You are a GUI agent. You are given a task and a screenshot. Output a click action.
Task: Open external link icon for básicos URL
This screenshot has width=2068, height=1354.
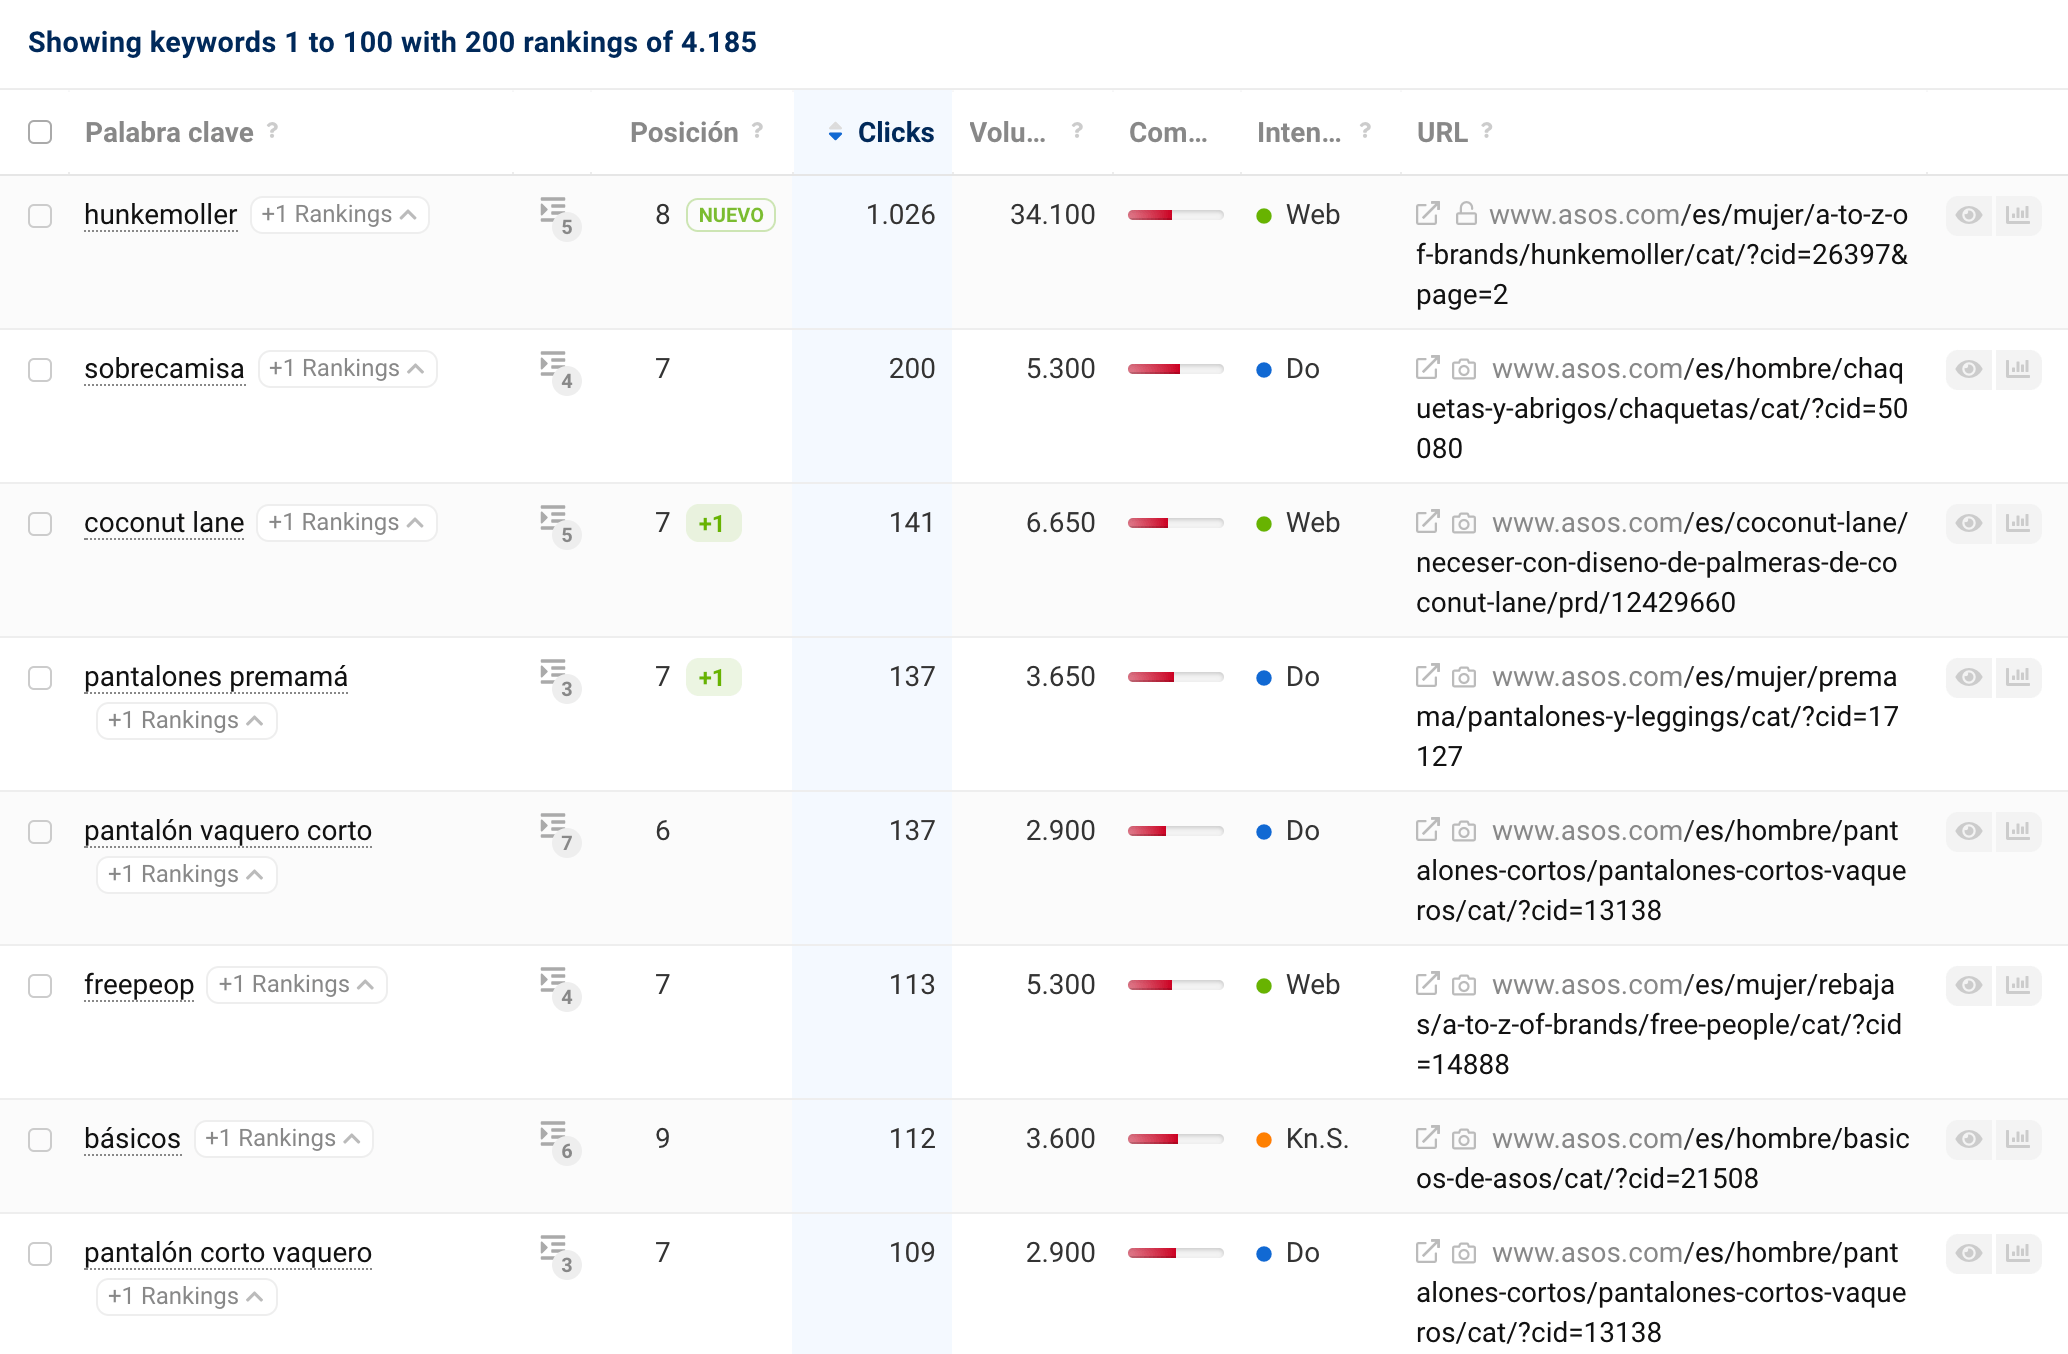[x=1428, y=1138]
